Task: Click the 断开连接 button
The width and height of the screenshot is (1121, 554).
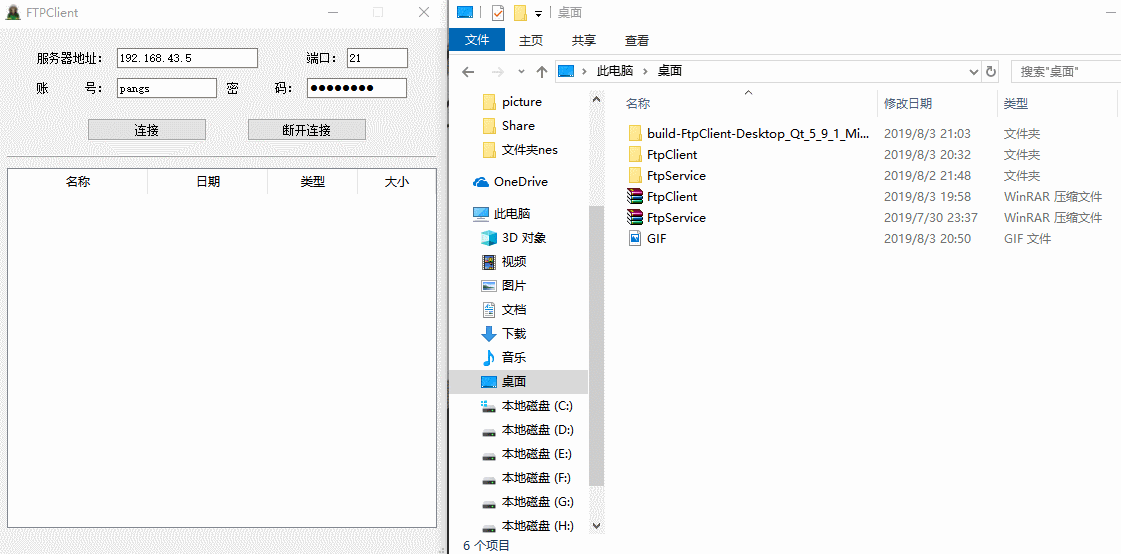Action: (x=307, y=130)
